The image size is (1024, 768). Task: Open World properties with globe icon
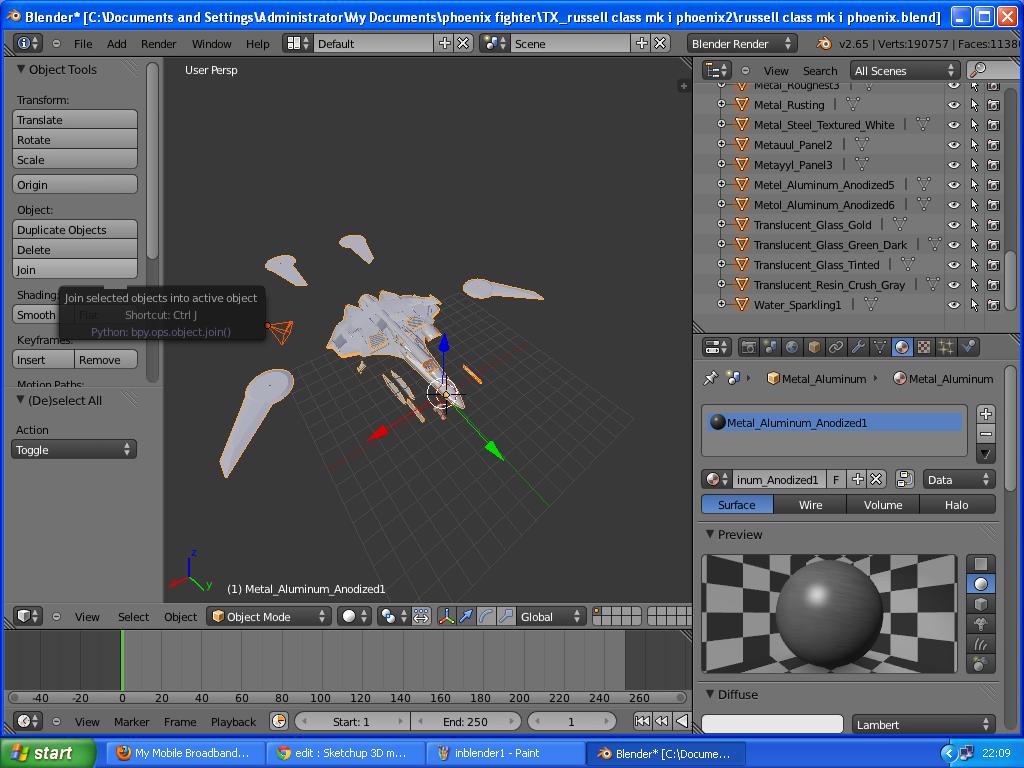pyautogui.click(x=790, y=347)
